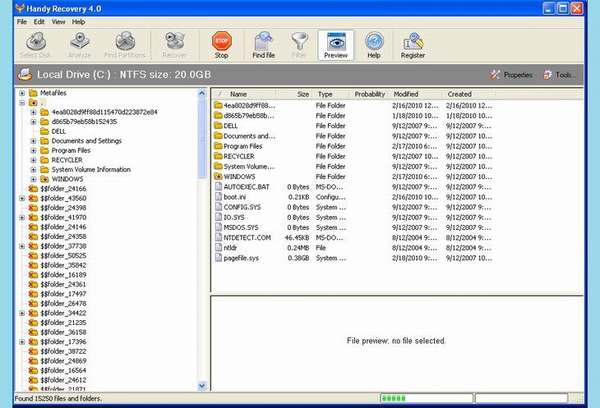Click the Register icon

point(413,44)
